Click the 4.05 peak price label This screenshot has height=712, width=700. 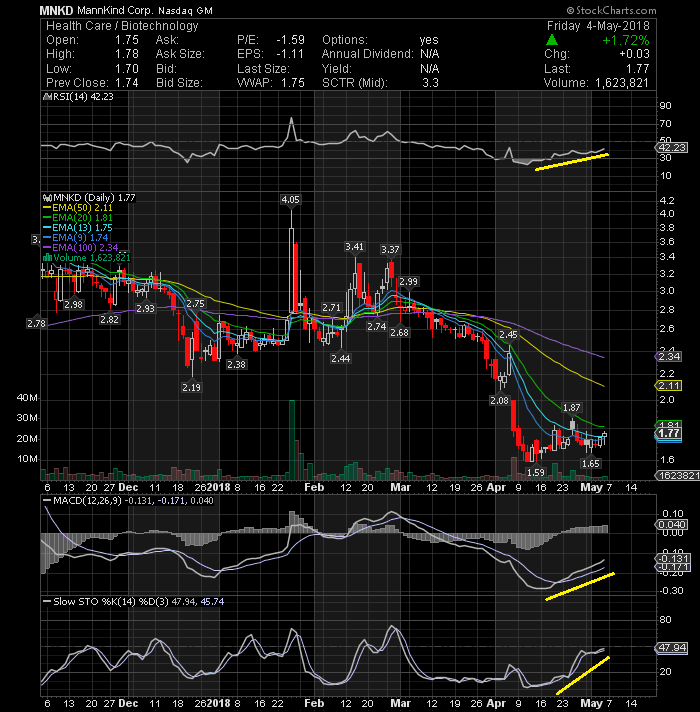(x=291, y=200)
